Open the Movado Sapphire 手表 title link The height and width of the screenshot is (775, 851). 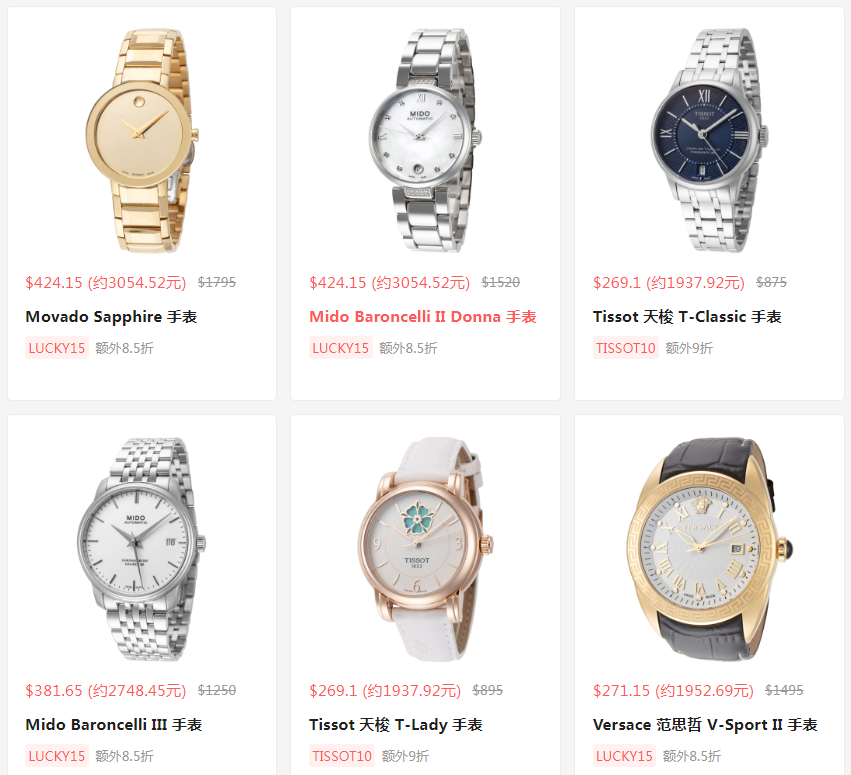(x=111, y=316)
